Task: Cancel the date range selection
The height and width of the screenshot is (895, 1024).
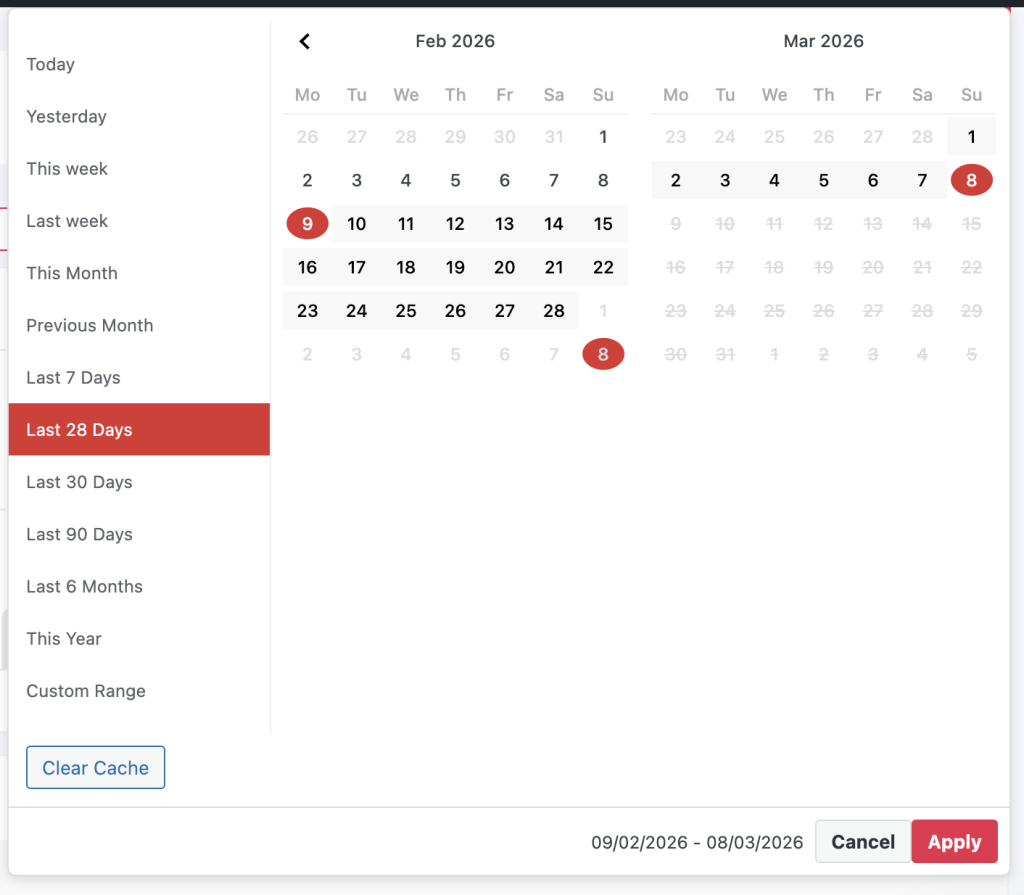Action: pos(862,842)
